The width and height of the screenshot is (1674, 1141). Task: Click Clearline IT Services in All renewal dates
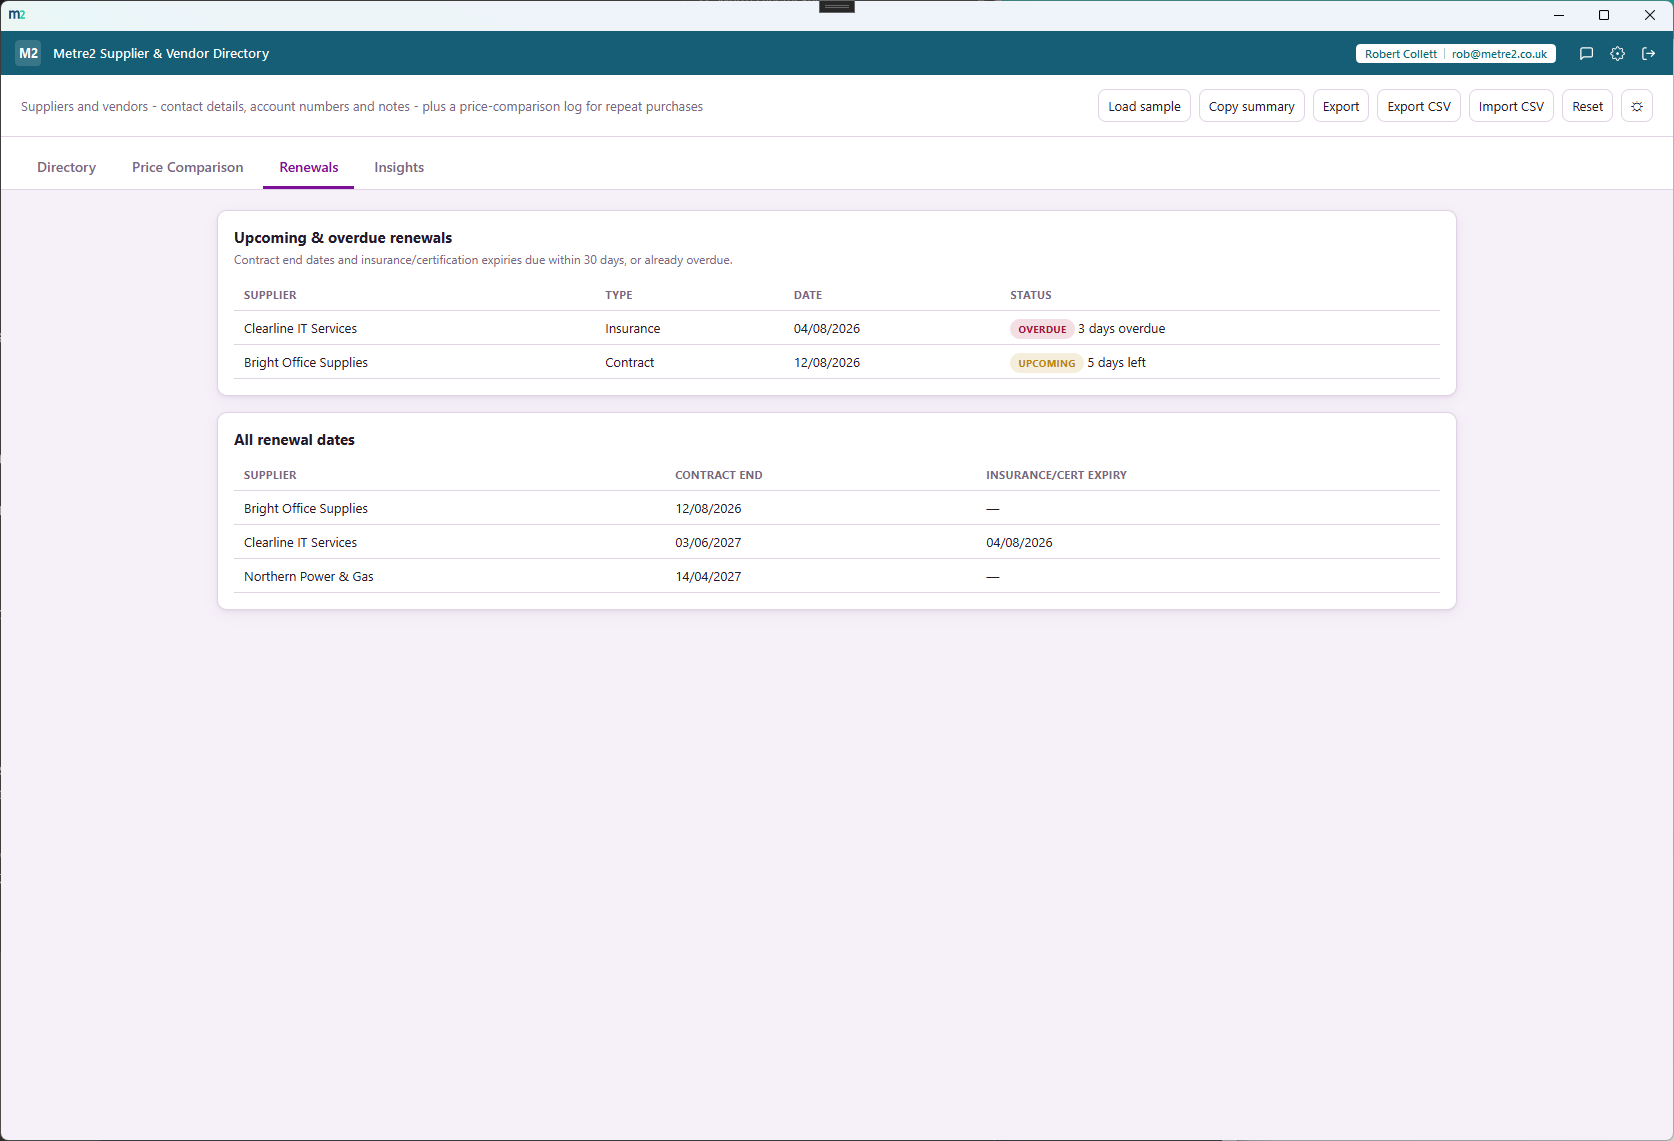tap(300, 542)
